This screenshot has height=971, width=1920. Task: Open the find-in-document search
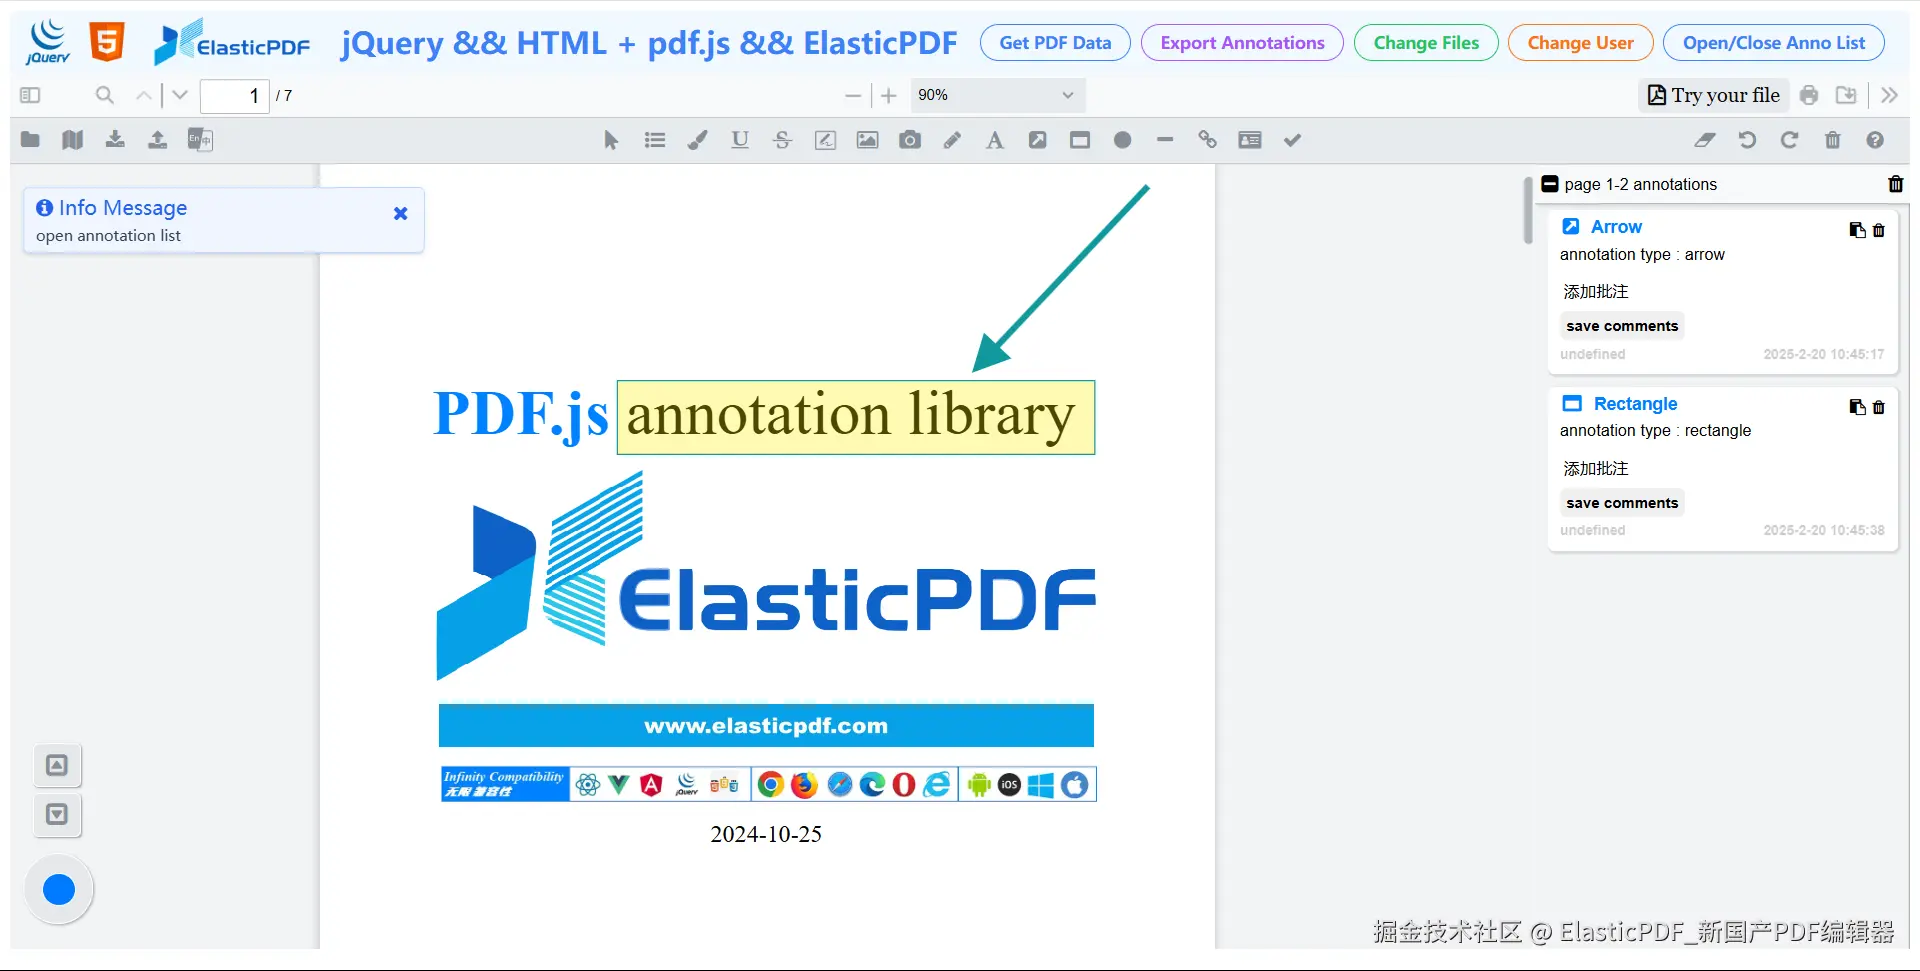point(104,95)
